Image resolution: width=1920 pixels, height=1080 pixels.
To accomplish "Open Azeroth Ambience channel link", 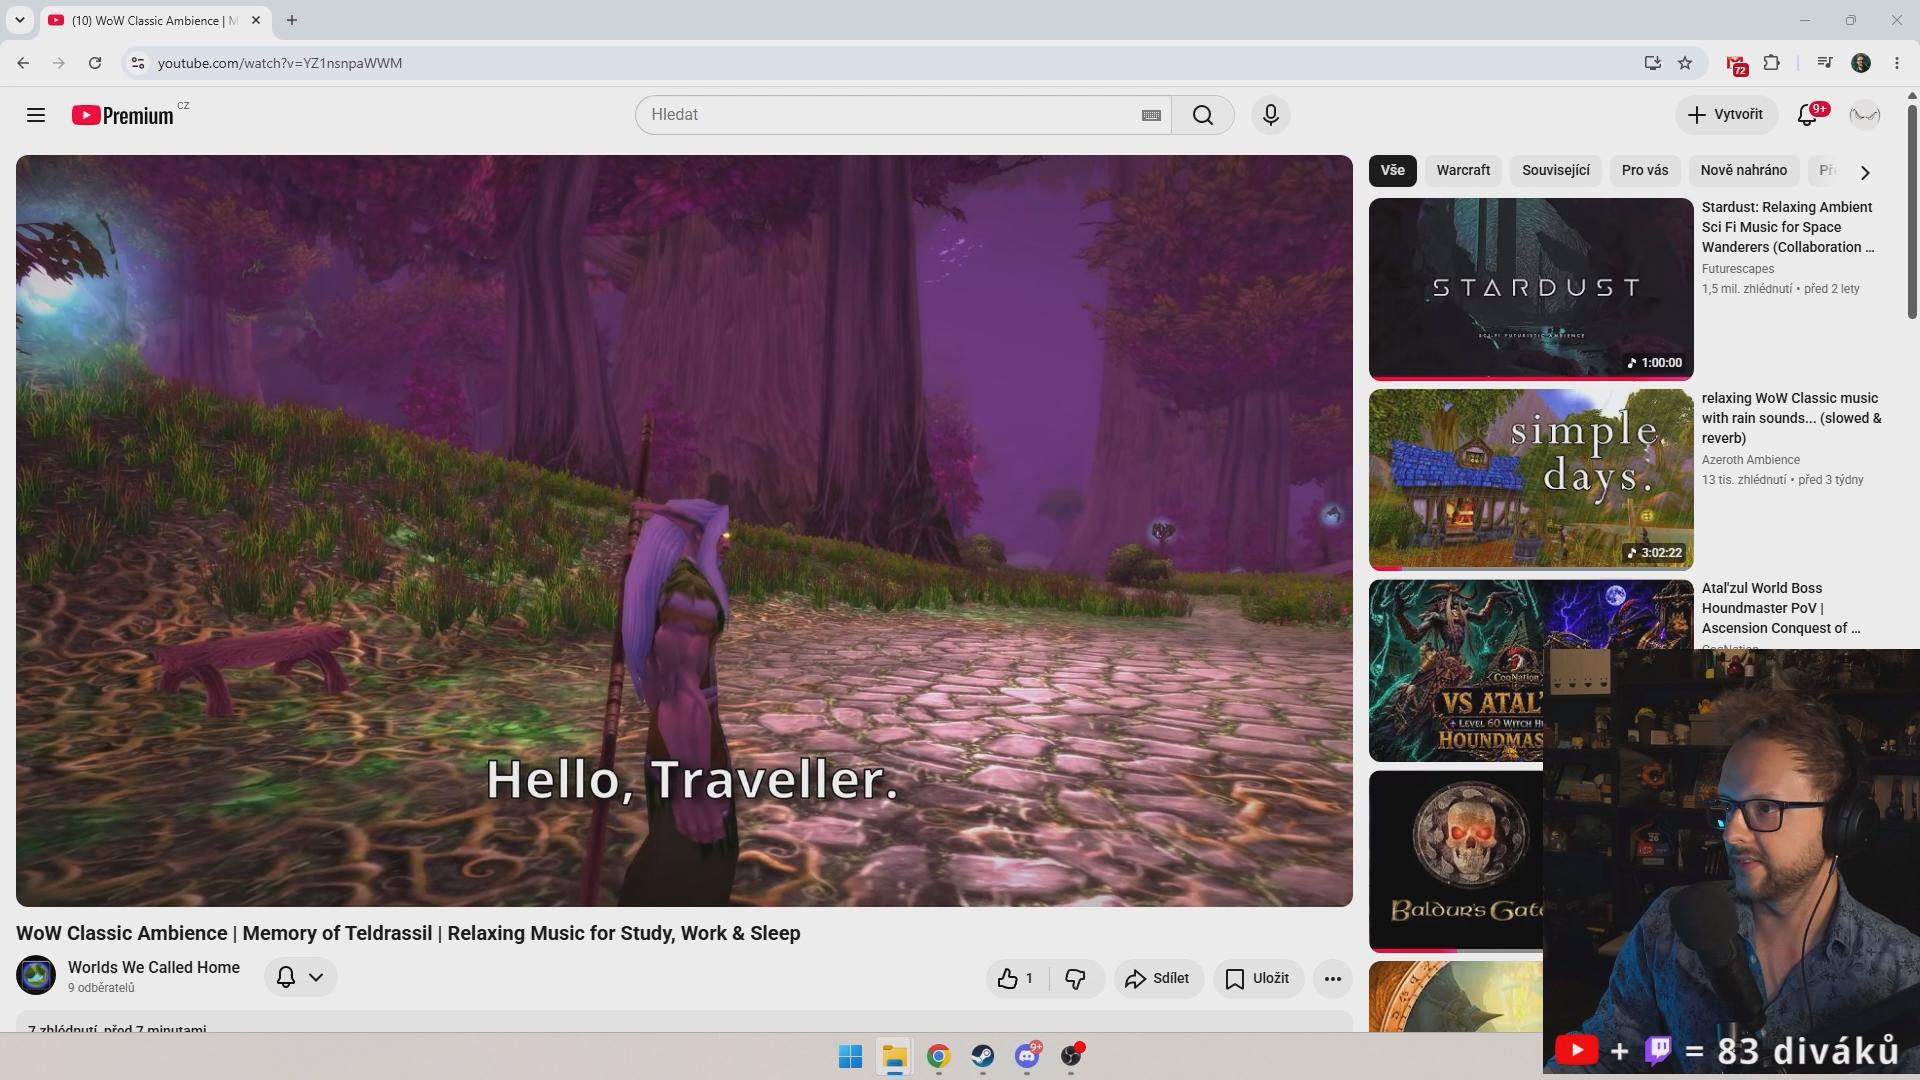I will point(1751,460).
